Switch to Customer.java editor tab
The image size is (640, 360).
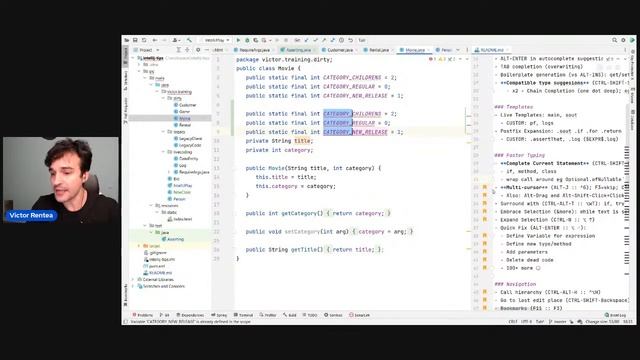click(340, 50)
